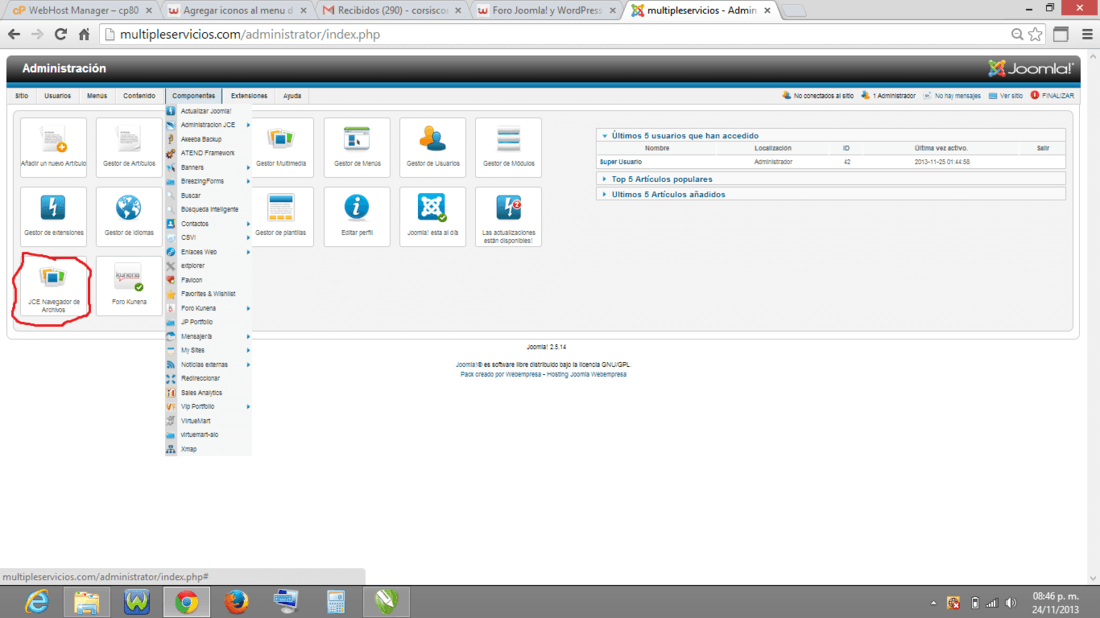Select Favorites & Wishlist menu entry
This screenshot has height=618, width=1100.
point(208,294)
